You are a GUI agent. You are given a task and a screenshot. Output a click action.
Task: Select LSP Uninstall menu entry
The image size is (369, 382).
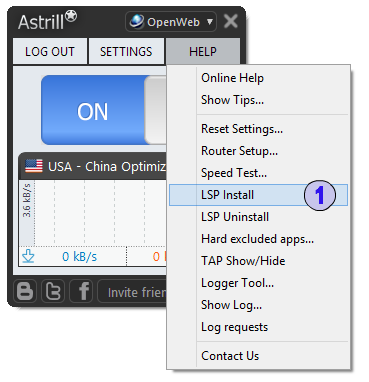258,217
